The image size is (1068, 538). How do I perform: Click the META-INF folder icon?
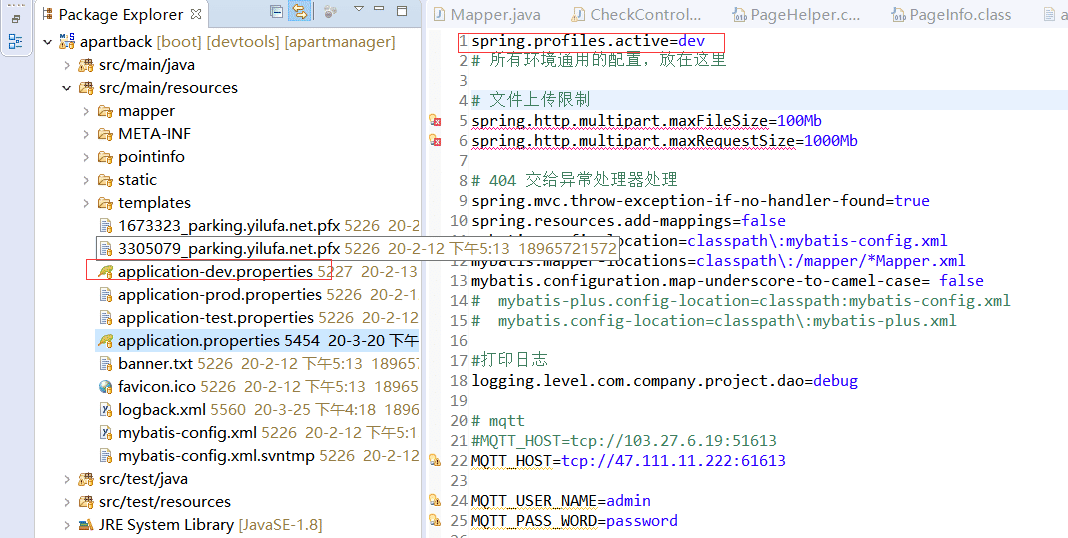[105, 134]
